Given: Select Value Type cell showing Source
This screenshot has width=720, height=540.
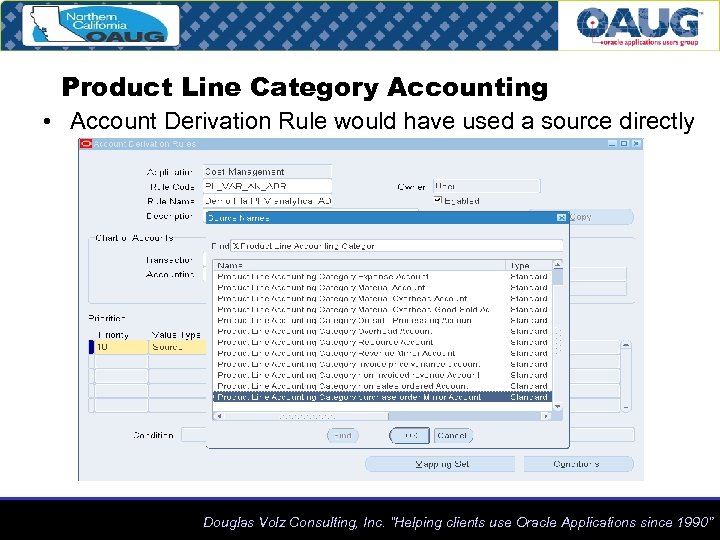Looking at the screenshot, I should pos(177,347).
